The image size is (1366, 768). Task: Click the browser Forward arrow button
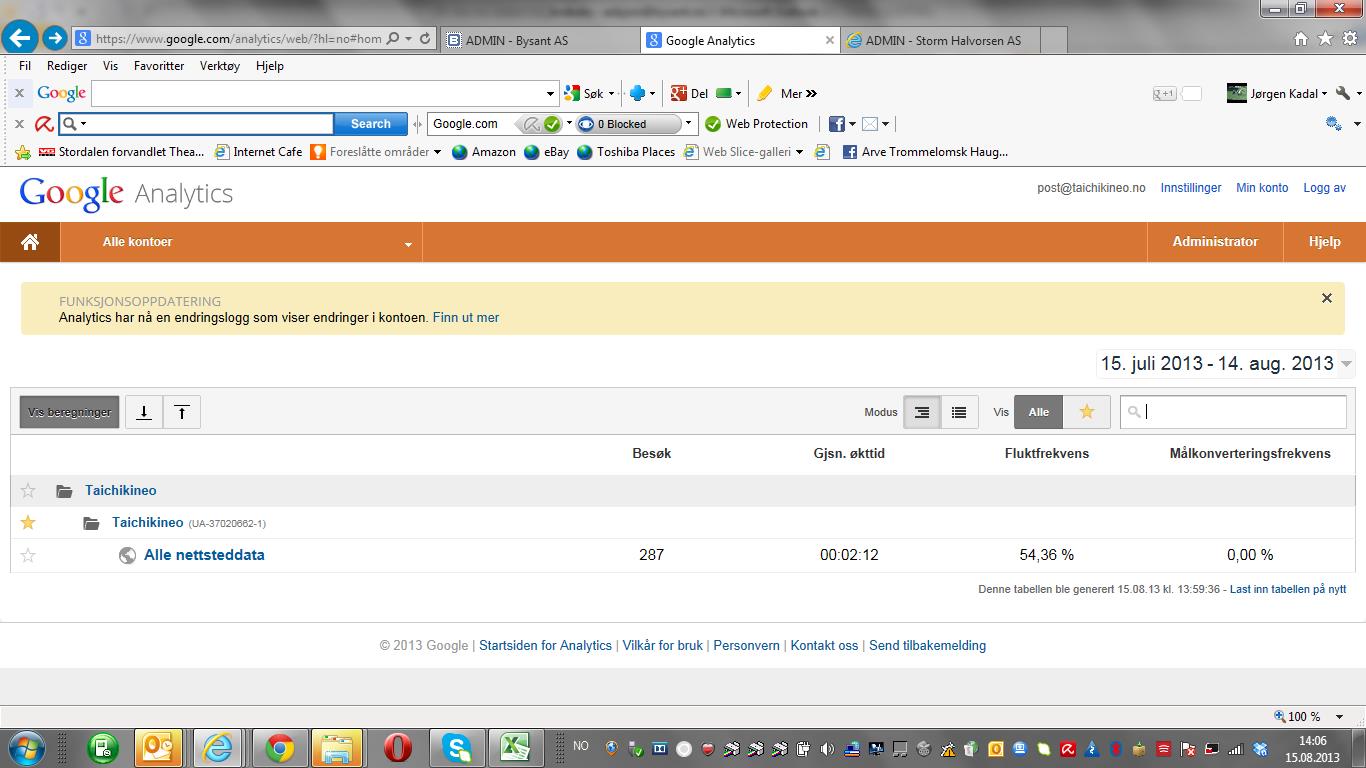coord(54,39)
